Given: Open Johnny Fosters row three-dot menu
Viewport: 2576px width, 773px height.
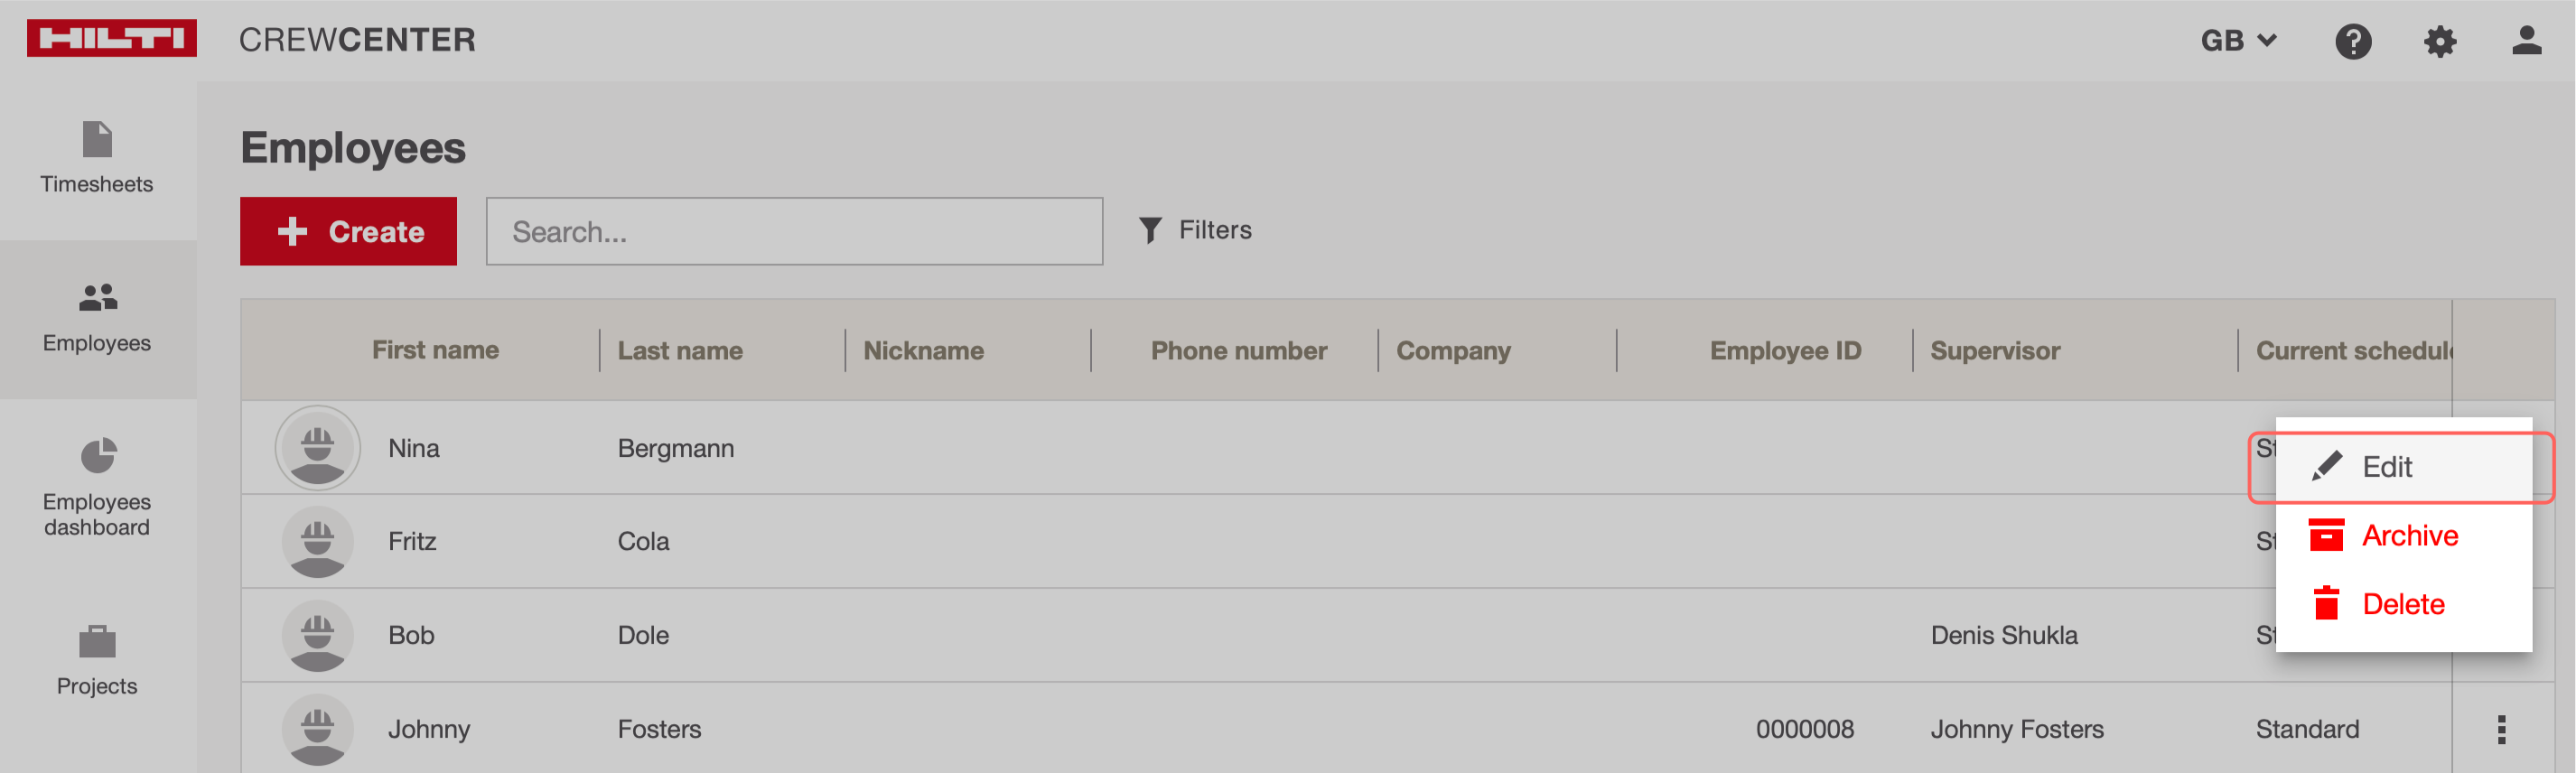Looking at the screenshot, I should click(2501, 729).
